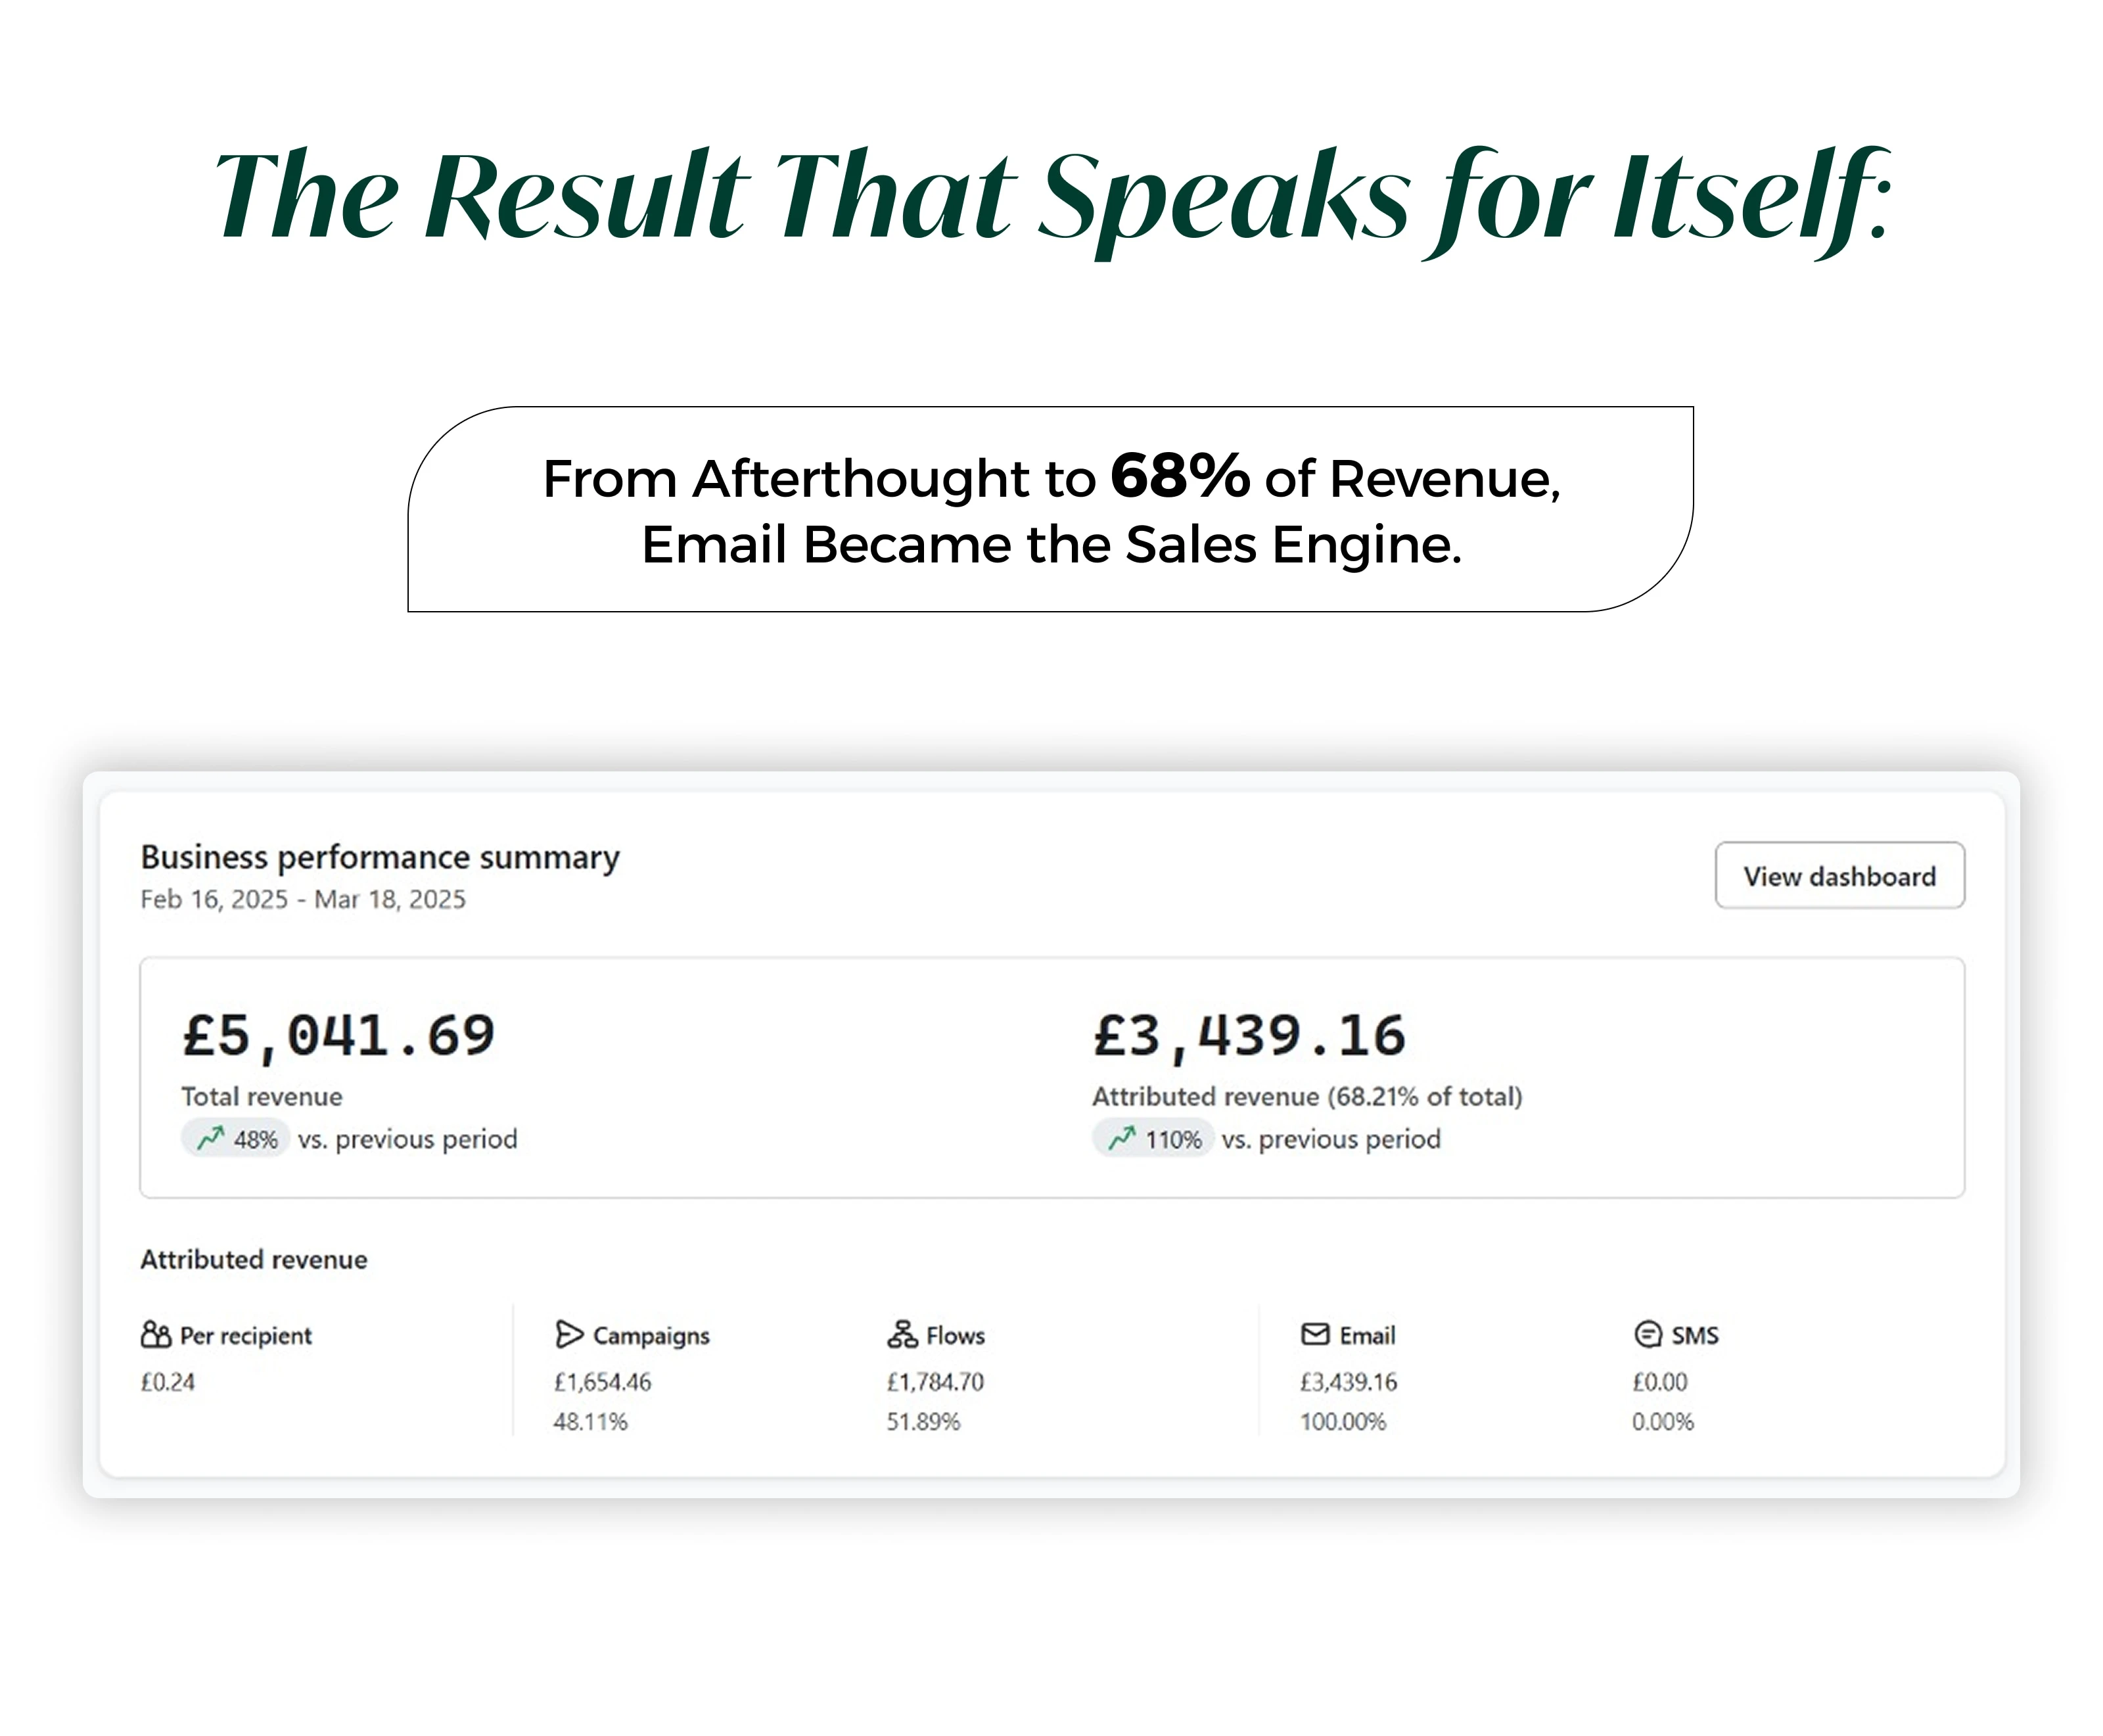The height and width of the screenshot is (1736, 2103).
Task: Click the SMS chat bubble icon
Action: click(1647, 1334)
